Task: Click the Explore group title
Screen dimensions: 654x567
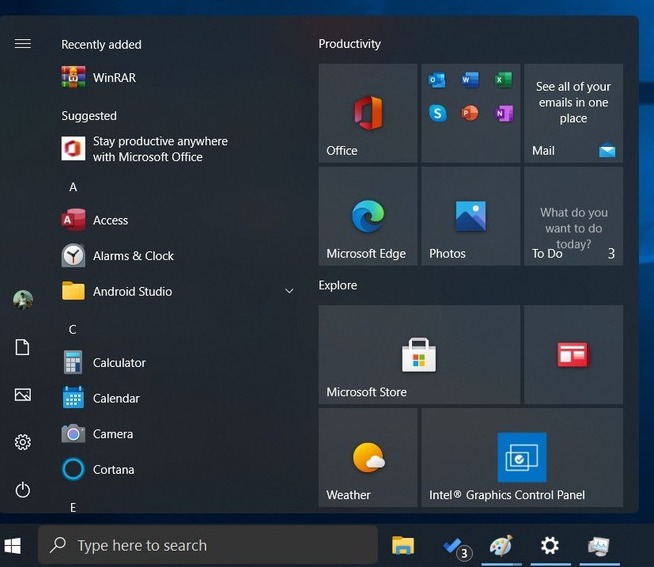Action: point(338,285)
